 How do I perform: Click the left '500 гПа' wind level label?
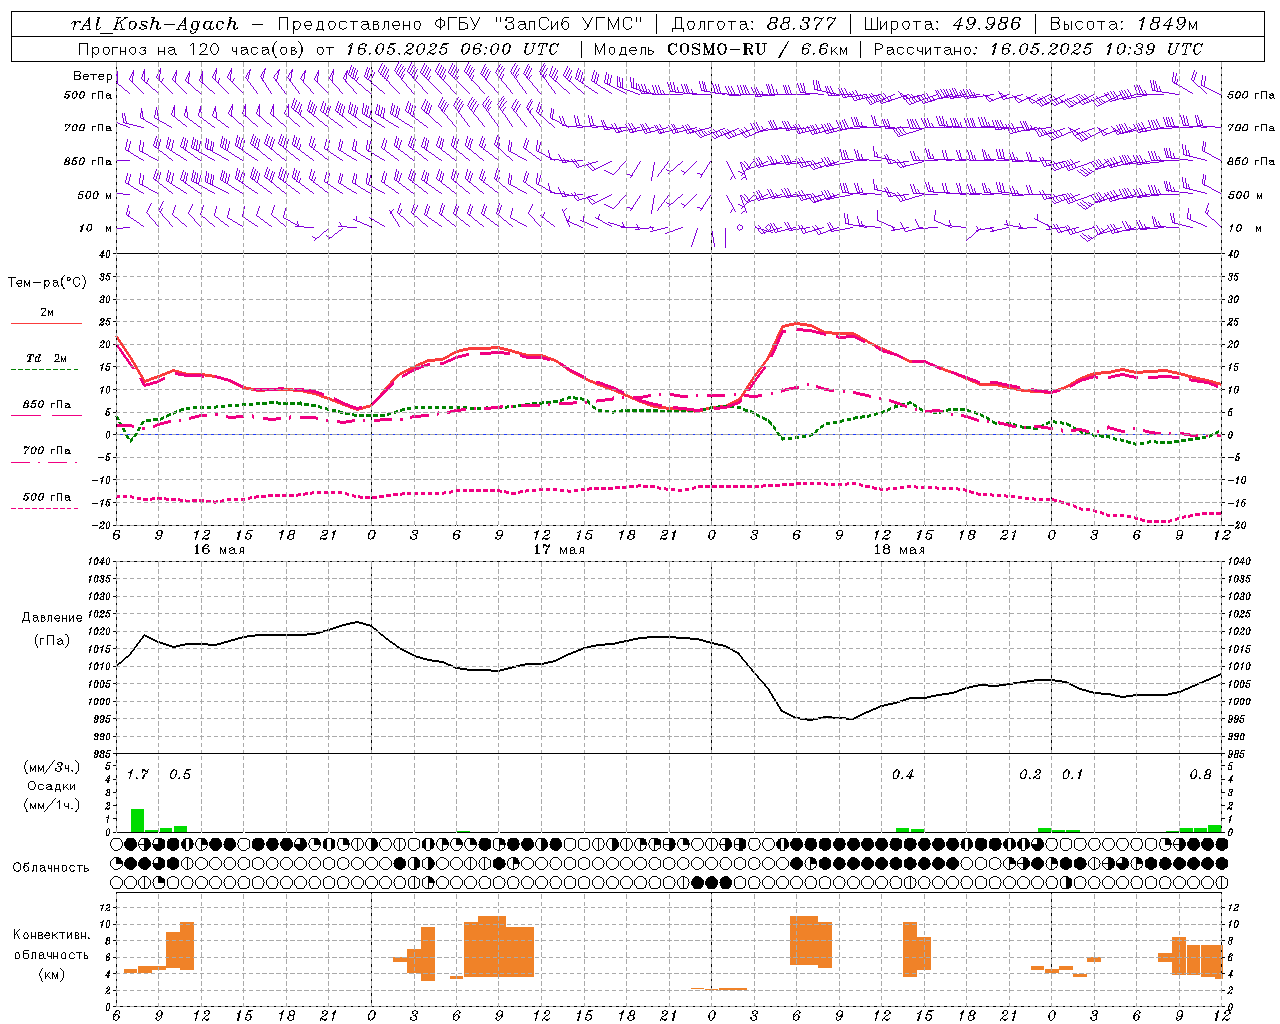88,96
